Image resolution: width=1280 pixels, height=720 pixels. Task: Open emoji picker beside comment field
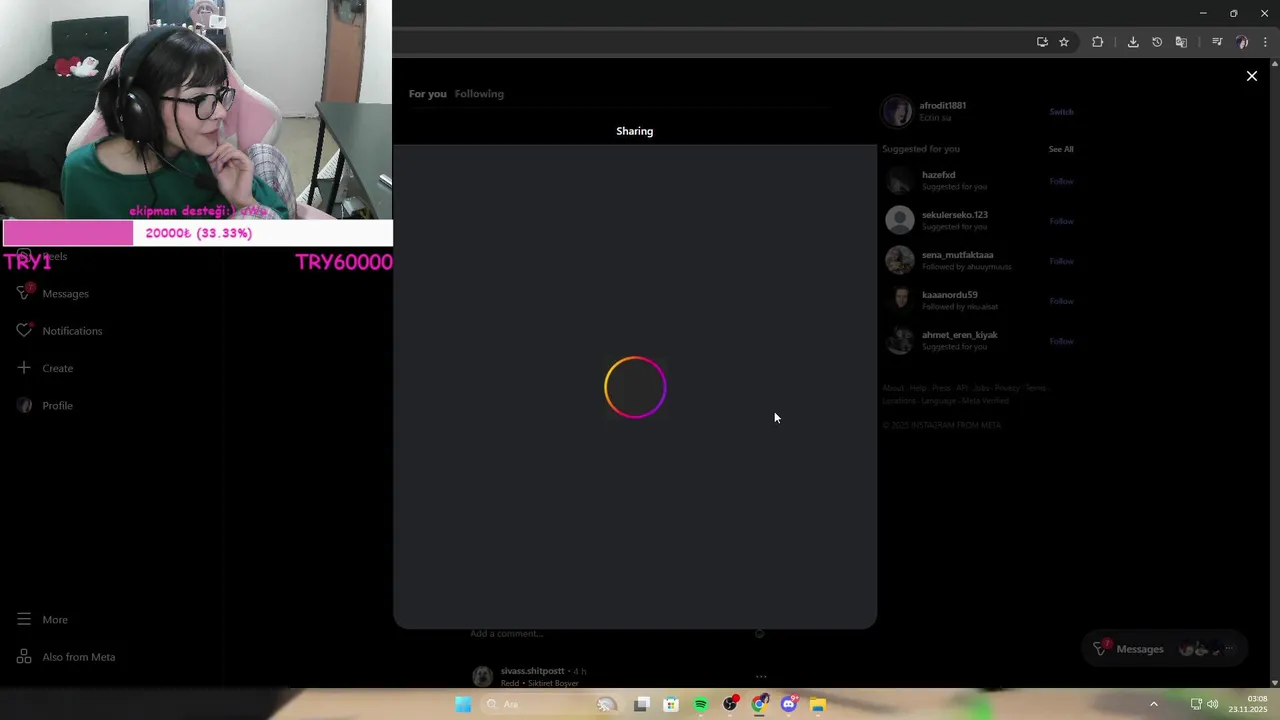point(759,633)
